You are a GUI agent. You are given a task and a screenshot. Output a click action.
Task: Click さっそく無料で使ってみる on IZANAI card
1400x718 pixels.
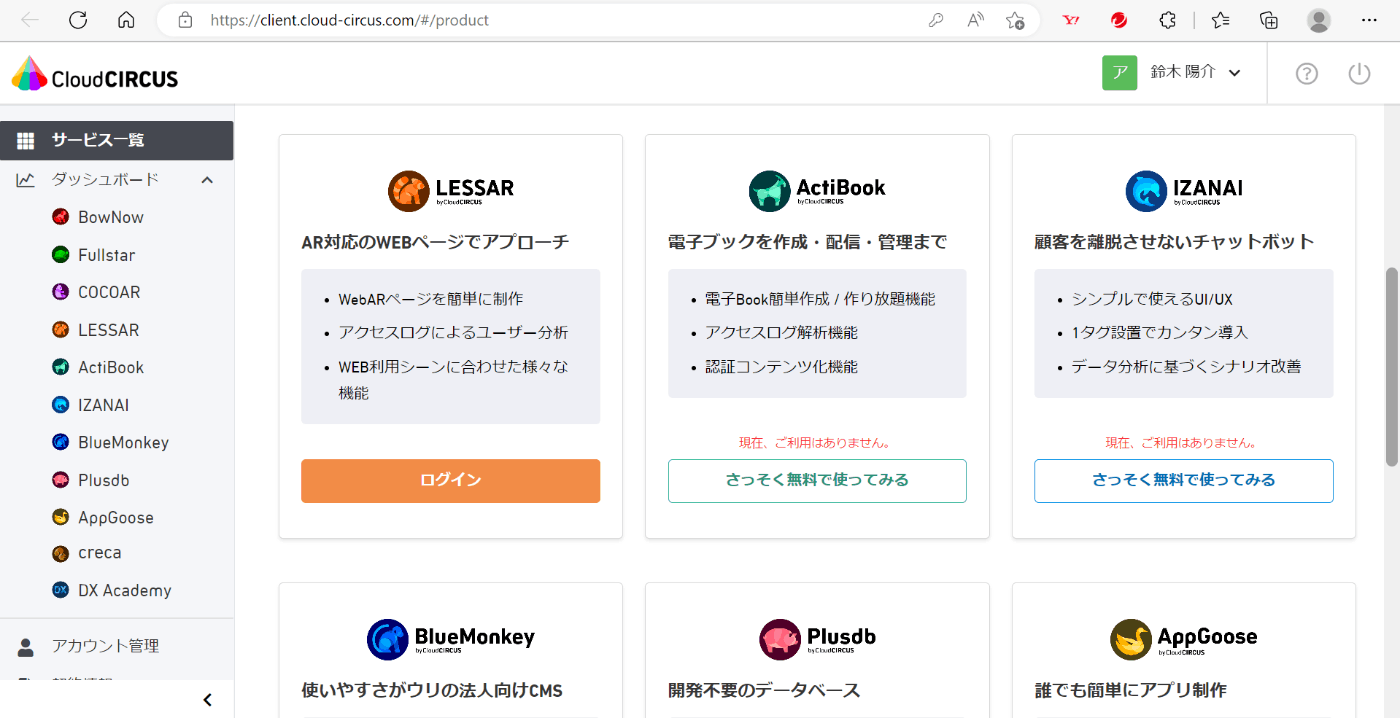pyautogui.click(x=1184, y=480)
